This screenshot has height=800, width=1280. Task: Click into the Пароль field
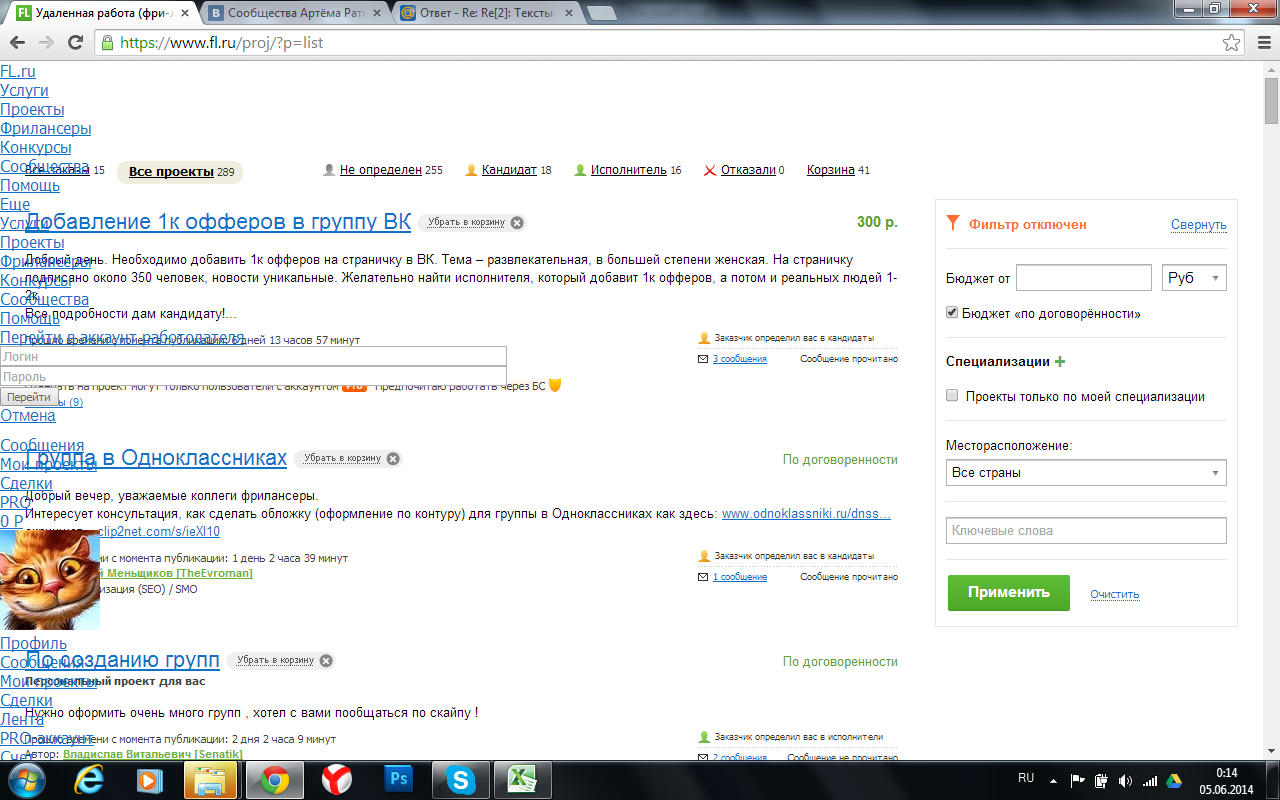pos(253,377)
